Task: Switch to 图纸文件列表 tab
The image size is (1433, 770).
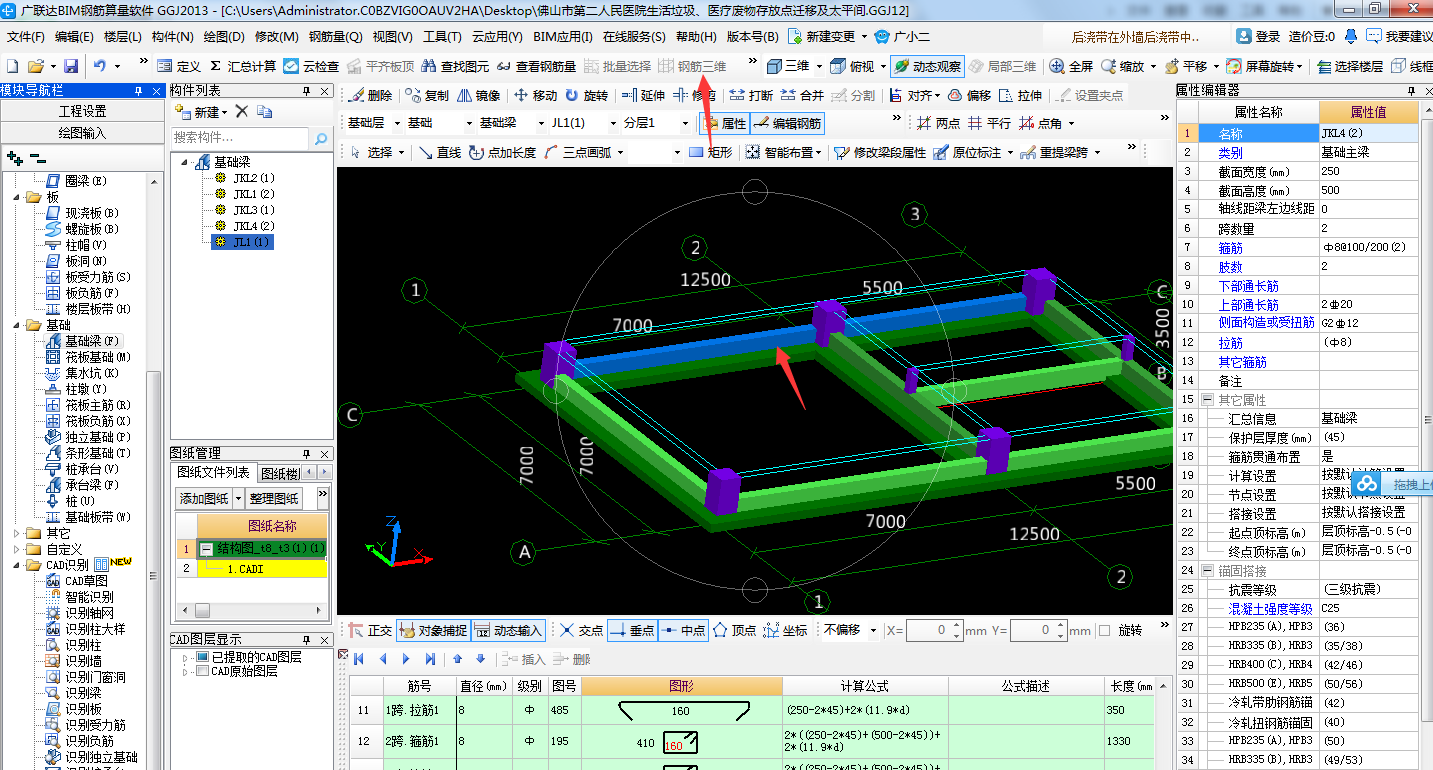Action: pyautogui.click(x=213, y=472)
